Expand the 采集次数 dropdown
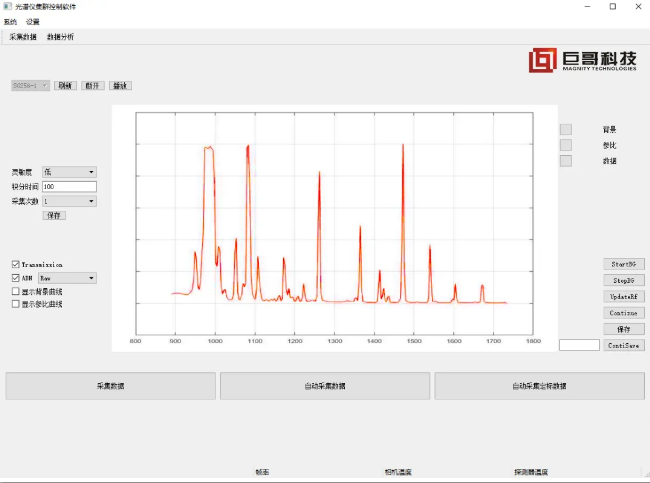The width and height of the screenshot is (650, 483). [x=69, y=201]
